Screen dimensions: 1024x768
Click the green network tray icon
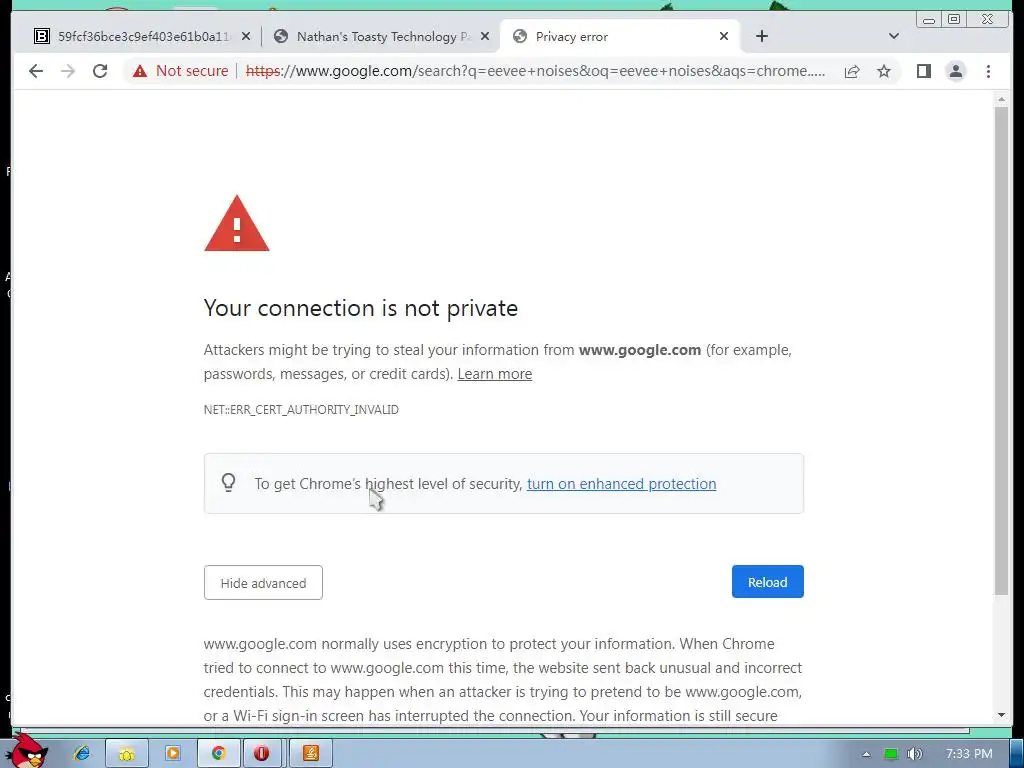891,754
